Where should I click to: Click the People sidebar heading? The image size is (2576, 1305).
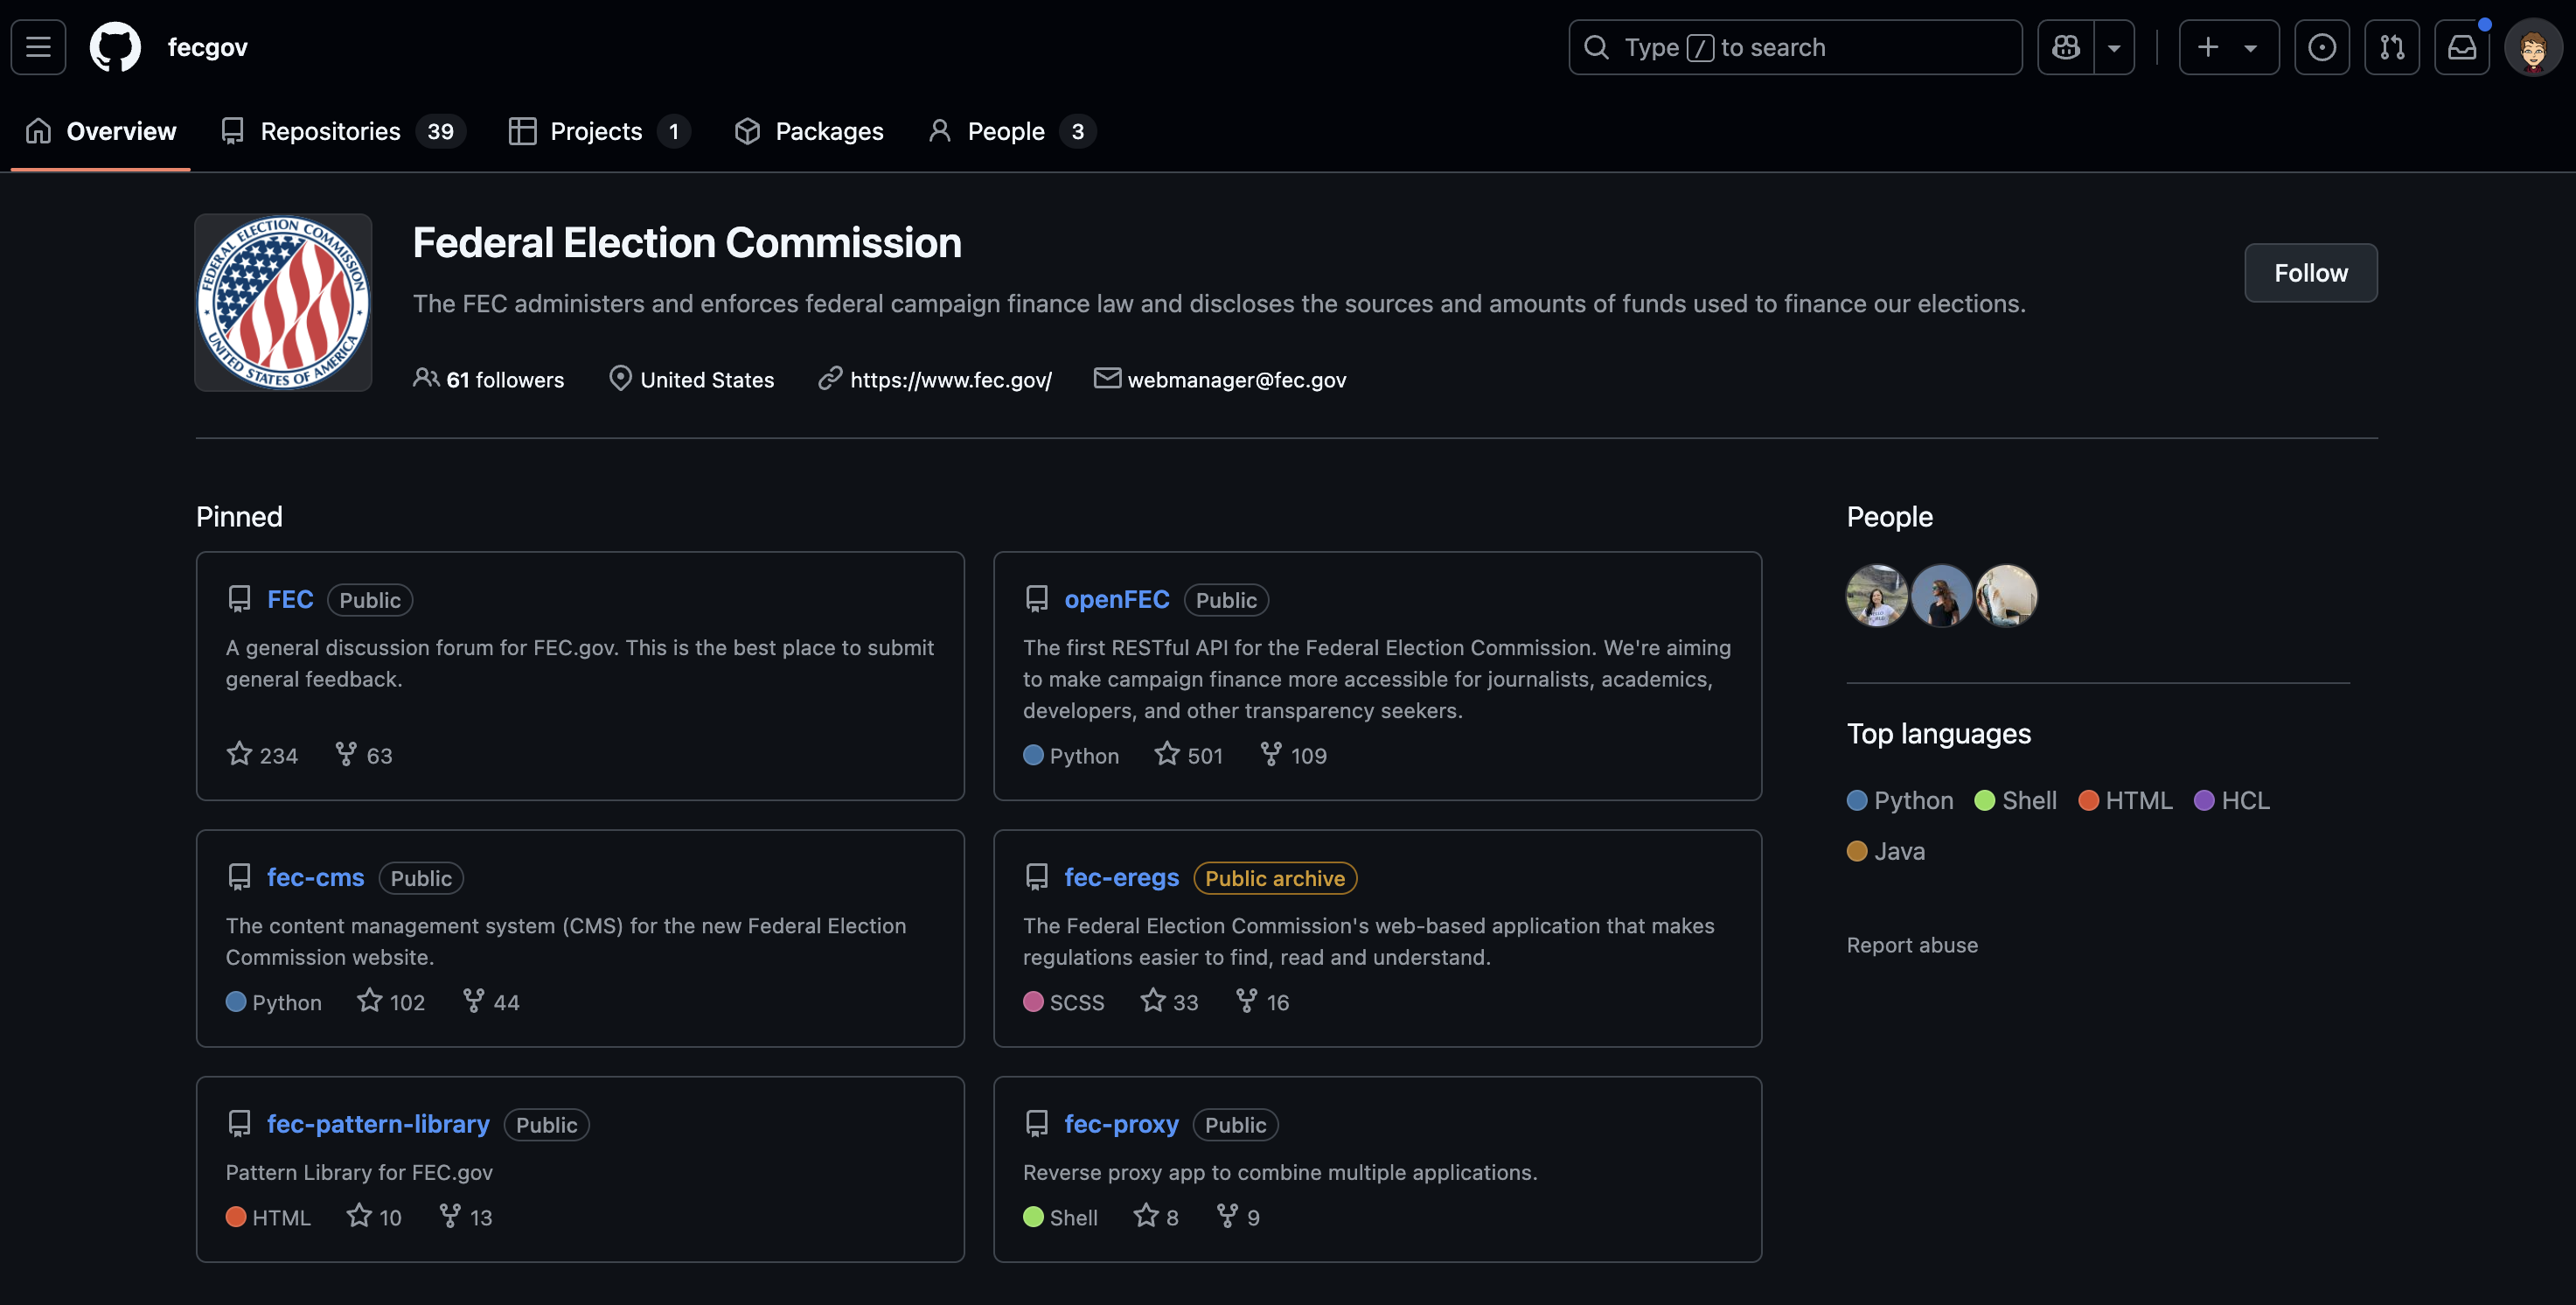[1889, 516]
